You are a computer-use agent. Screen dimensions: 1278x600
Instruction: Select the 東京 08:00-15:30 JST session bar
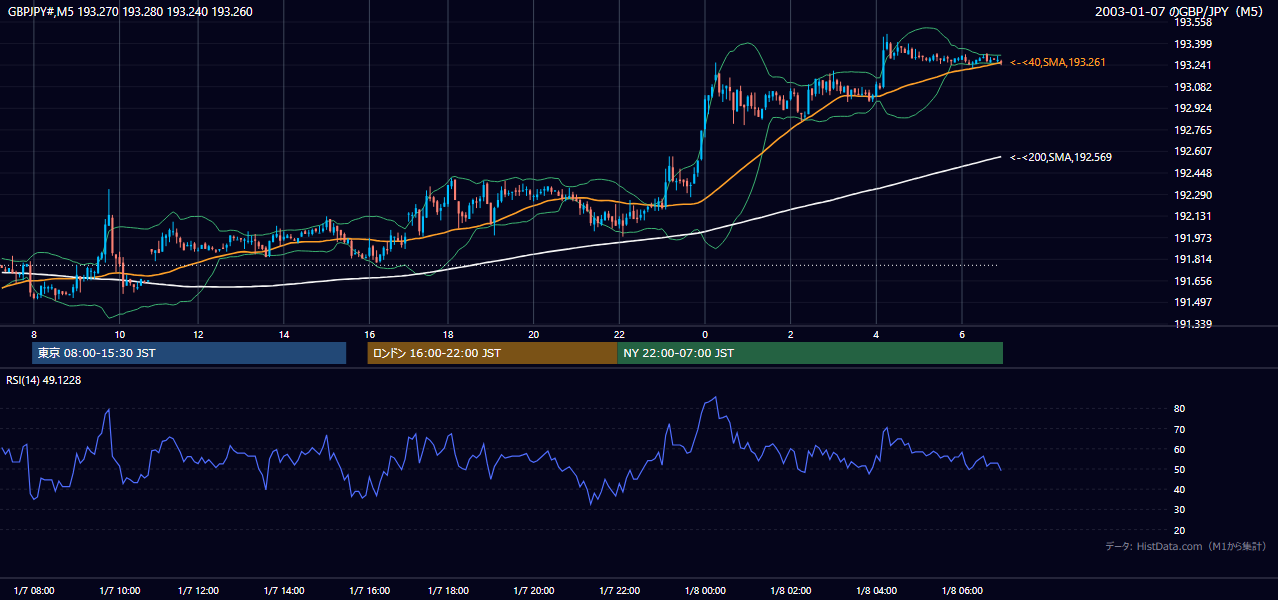click(189, 353)
